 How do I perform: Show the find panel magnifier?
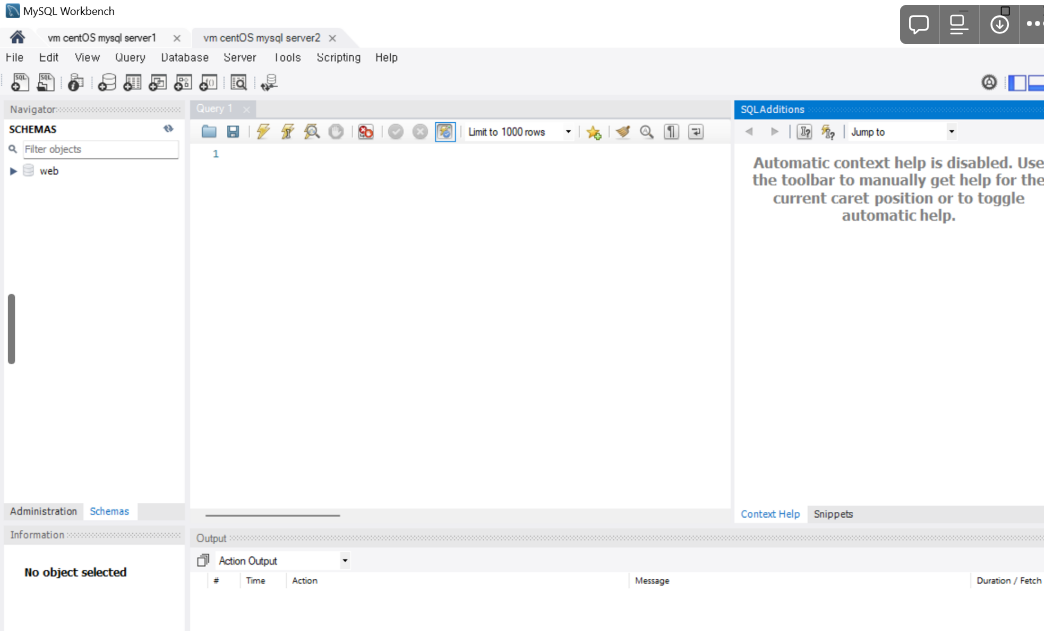pos(647,132)
